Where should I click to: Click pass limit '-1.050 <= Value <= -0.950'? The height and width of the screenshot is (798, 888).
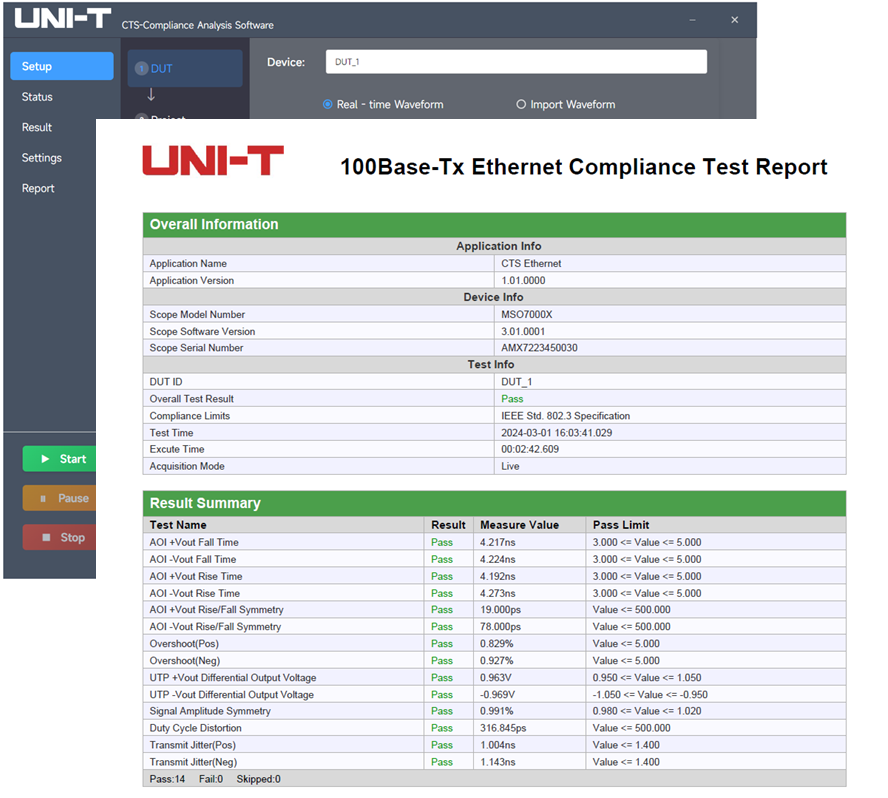point(650,694)
